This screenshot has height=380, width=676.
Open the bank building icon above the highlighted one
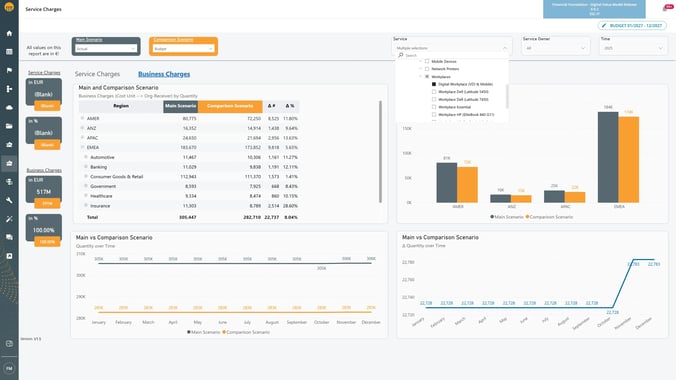pos(9,144)
